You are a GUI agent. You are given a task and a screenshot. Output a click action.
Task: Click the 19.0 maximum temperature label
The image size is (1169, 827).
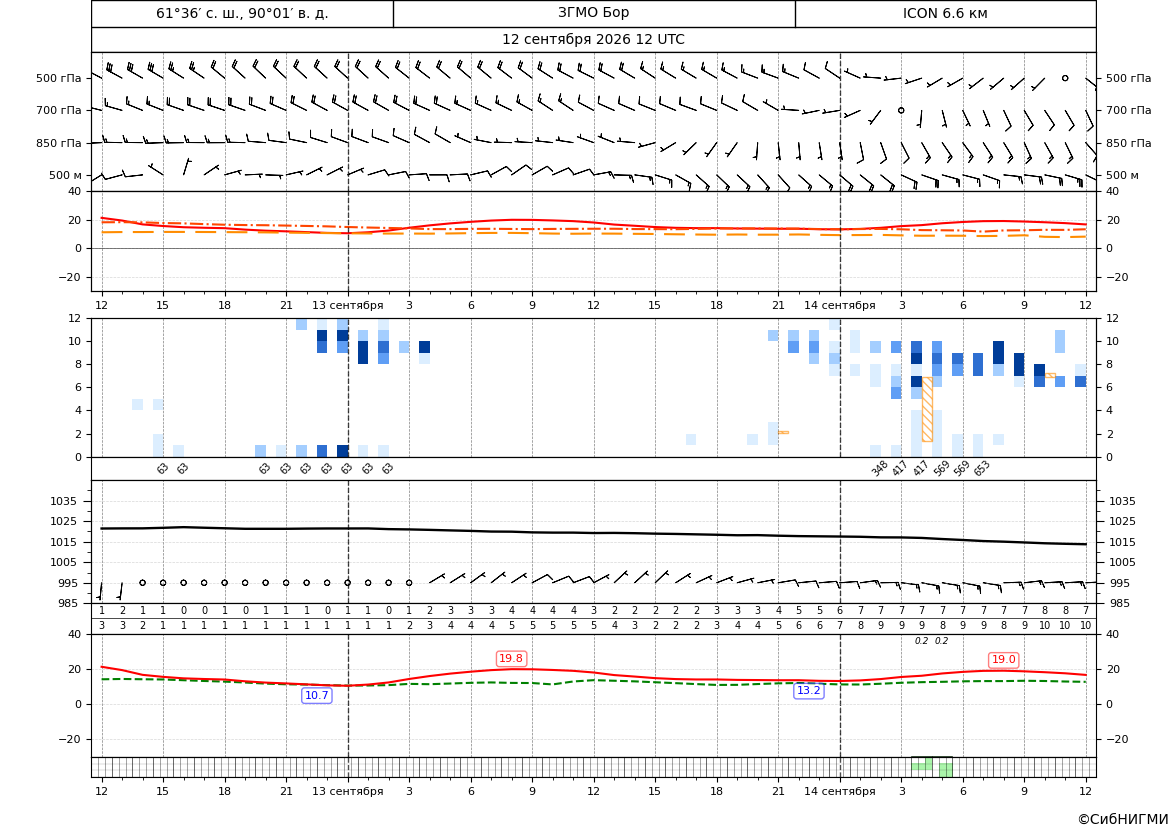tap(1003, 659)
